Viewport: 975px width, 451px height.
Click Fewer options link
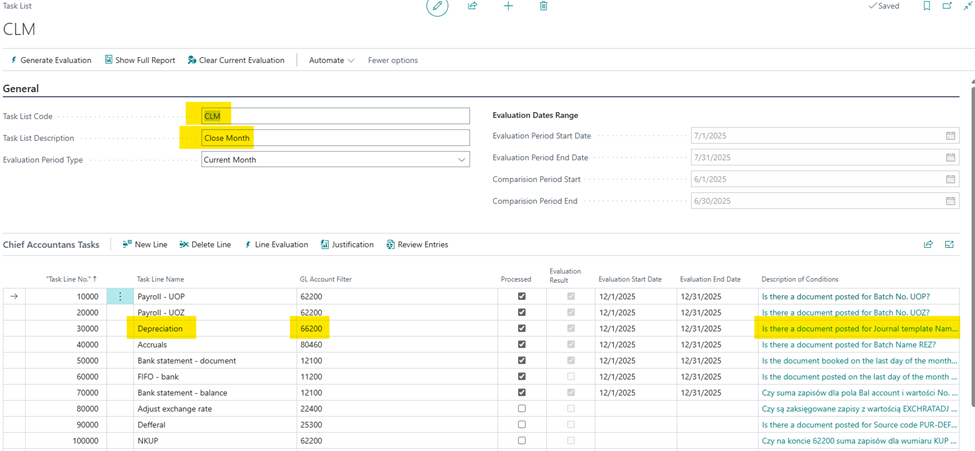[393, 61]
